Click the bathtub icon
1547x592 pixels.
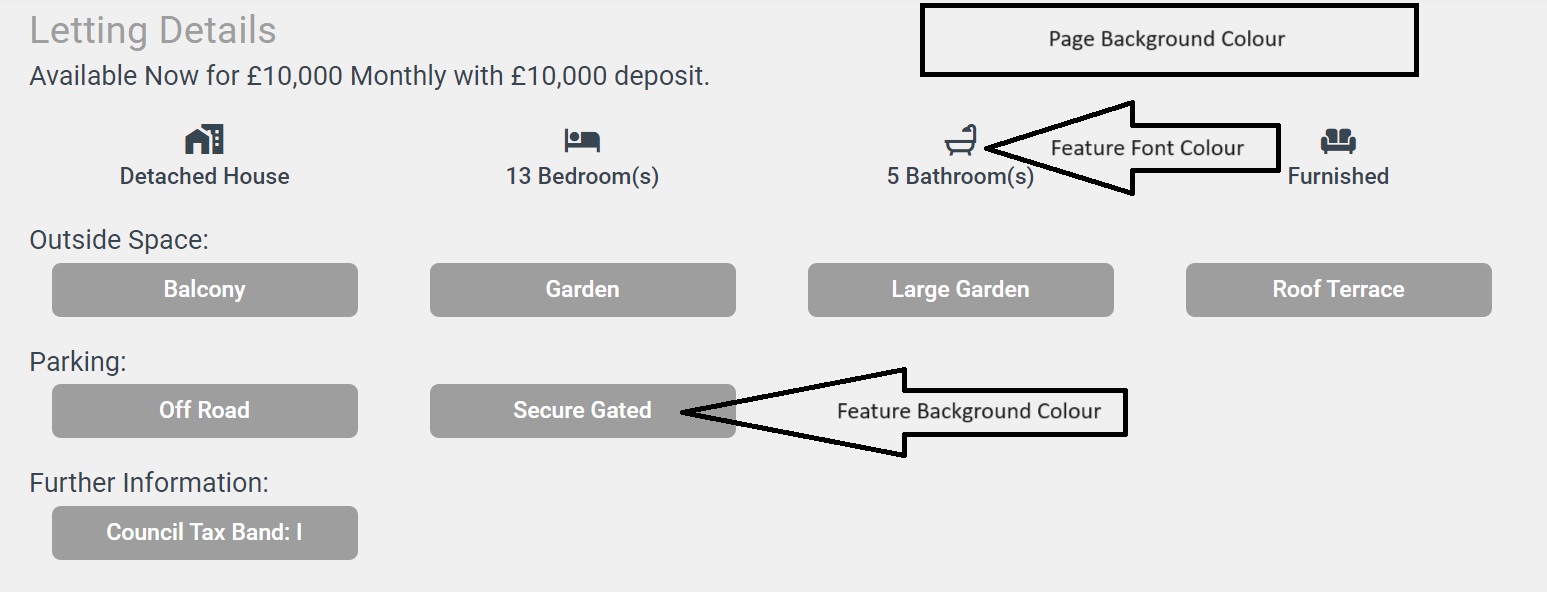click(x=960, y=140)
